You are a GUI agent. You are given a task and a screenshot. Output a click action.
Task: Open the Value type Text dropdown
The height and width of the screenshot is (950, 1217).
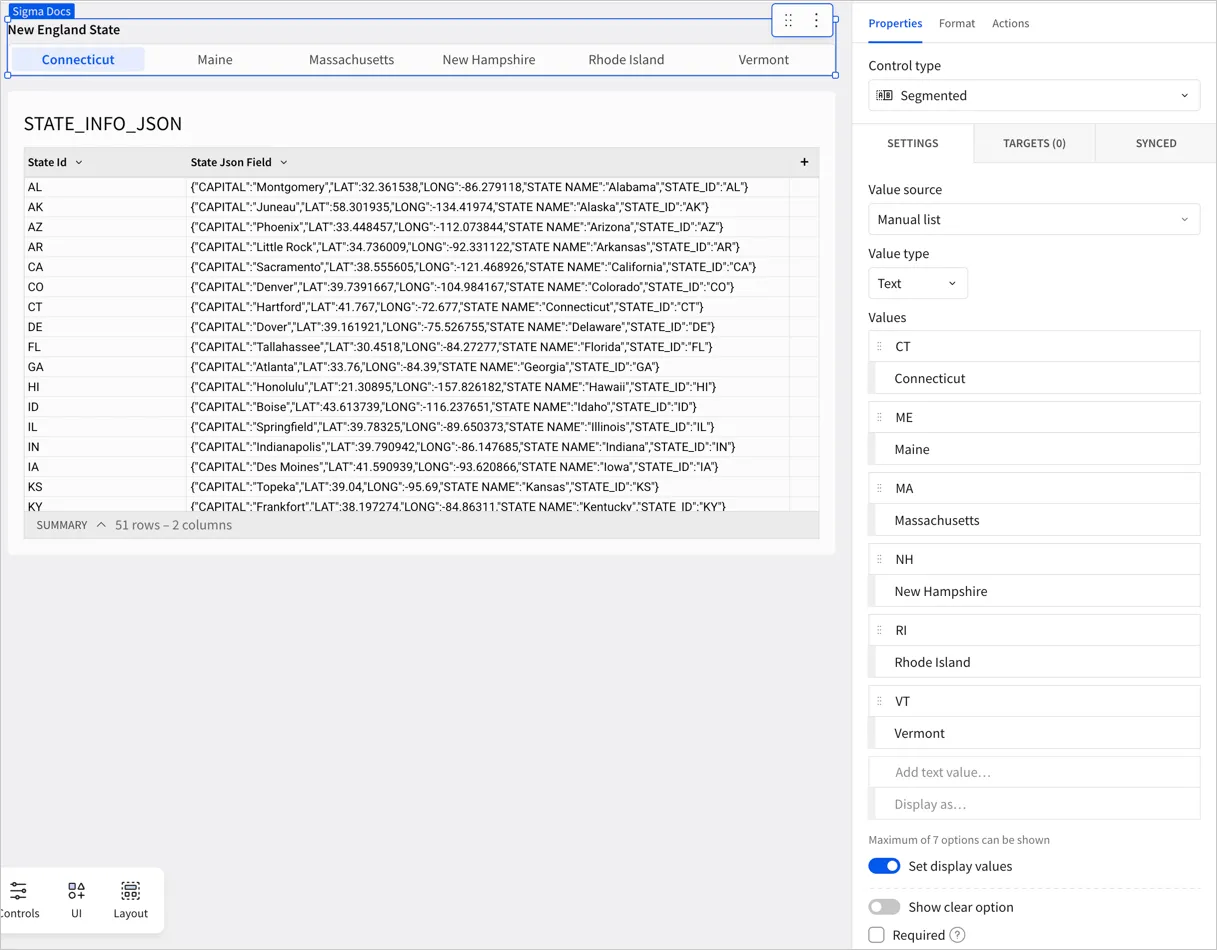click(917, 284)
